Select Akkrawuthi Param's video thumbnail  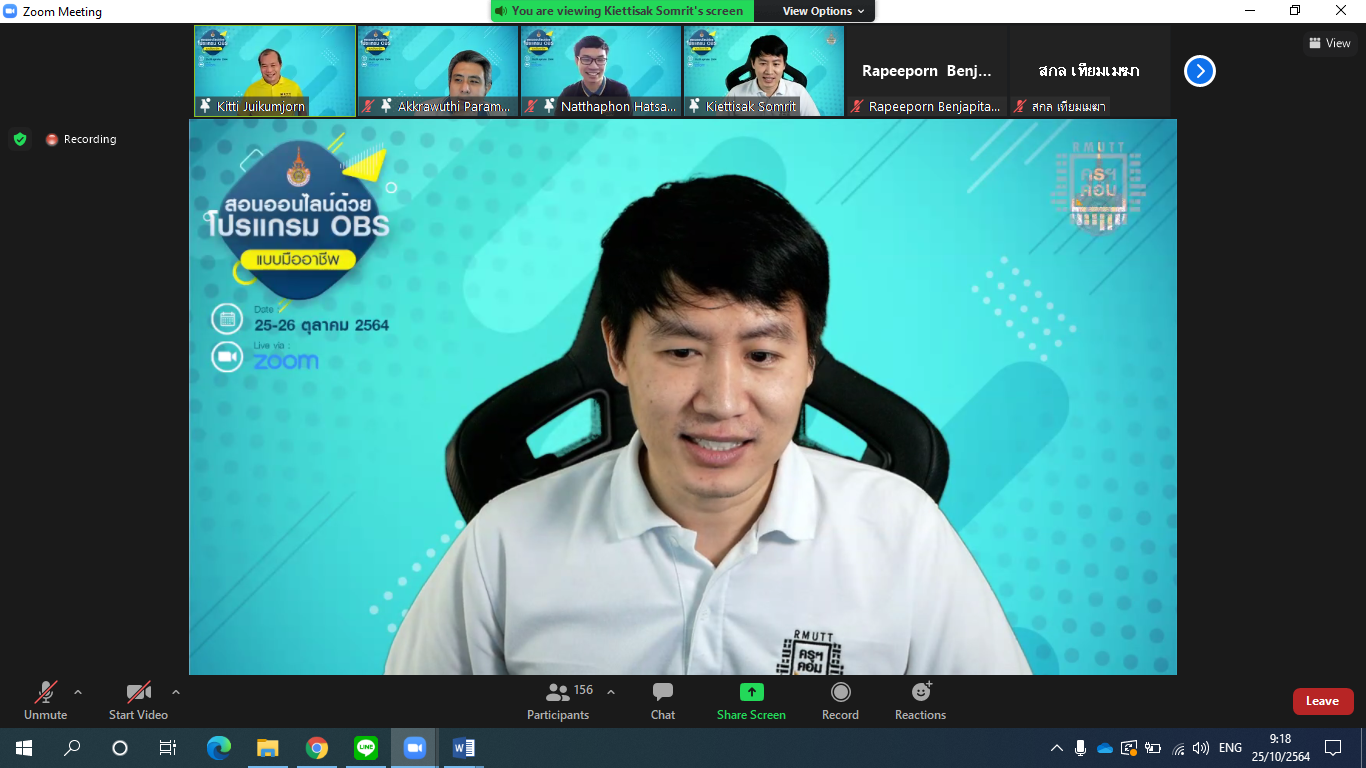click(x=438, y=71)
